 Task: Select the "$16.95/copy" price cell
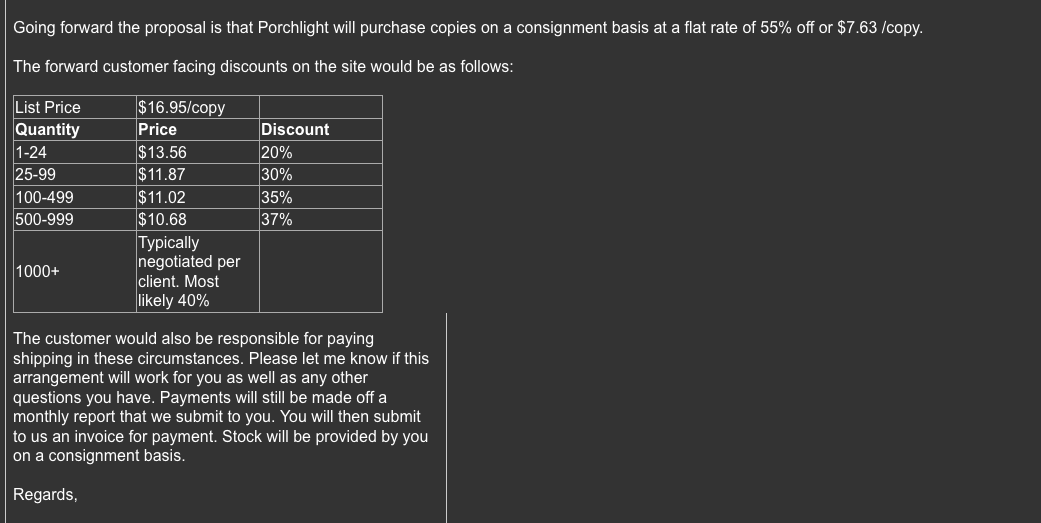coord(181,107)
